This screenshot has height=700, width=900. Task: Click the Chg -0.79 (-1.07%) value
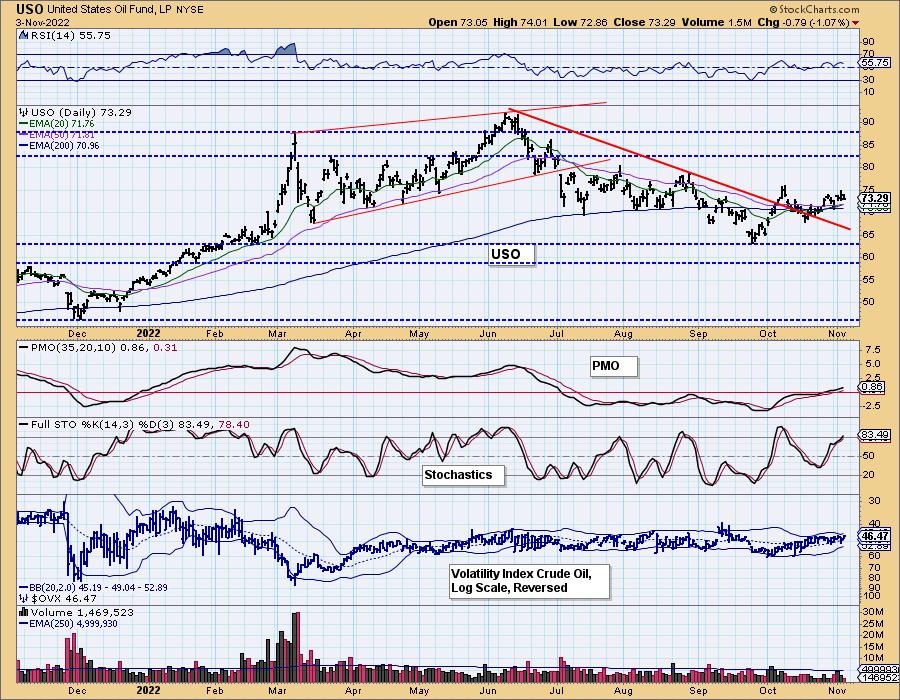click(804, 22)
